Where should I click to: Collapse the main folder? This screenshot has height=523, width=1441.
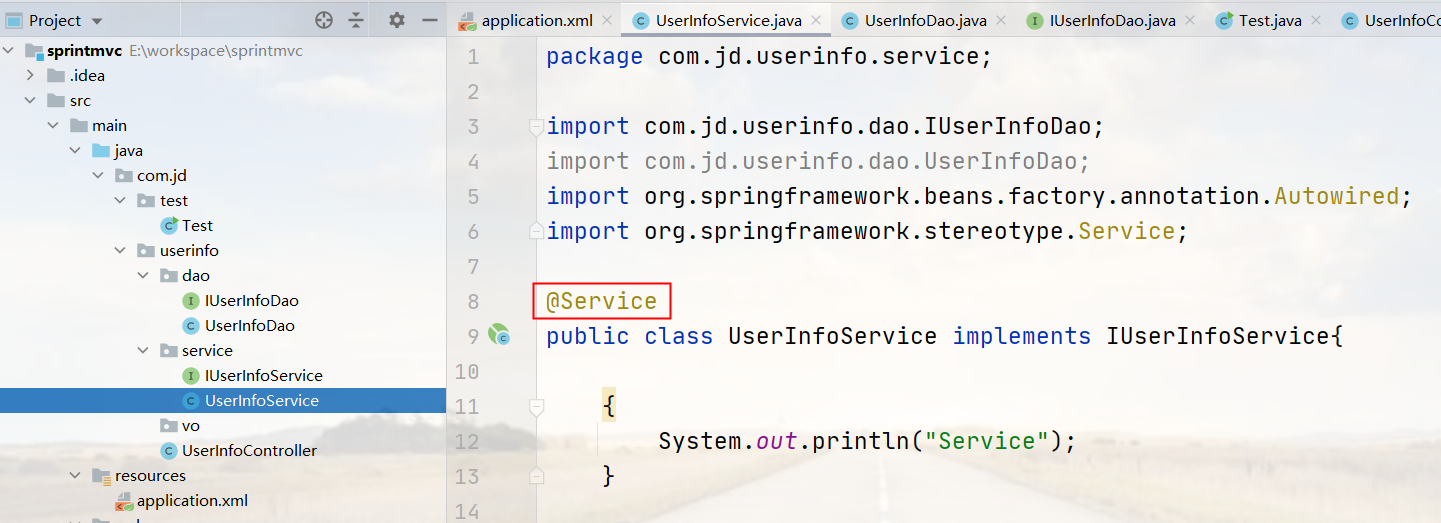click(x=53, y=126)
